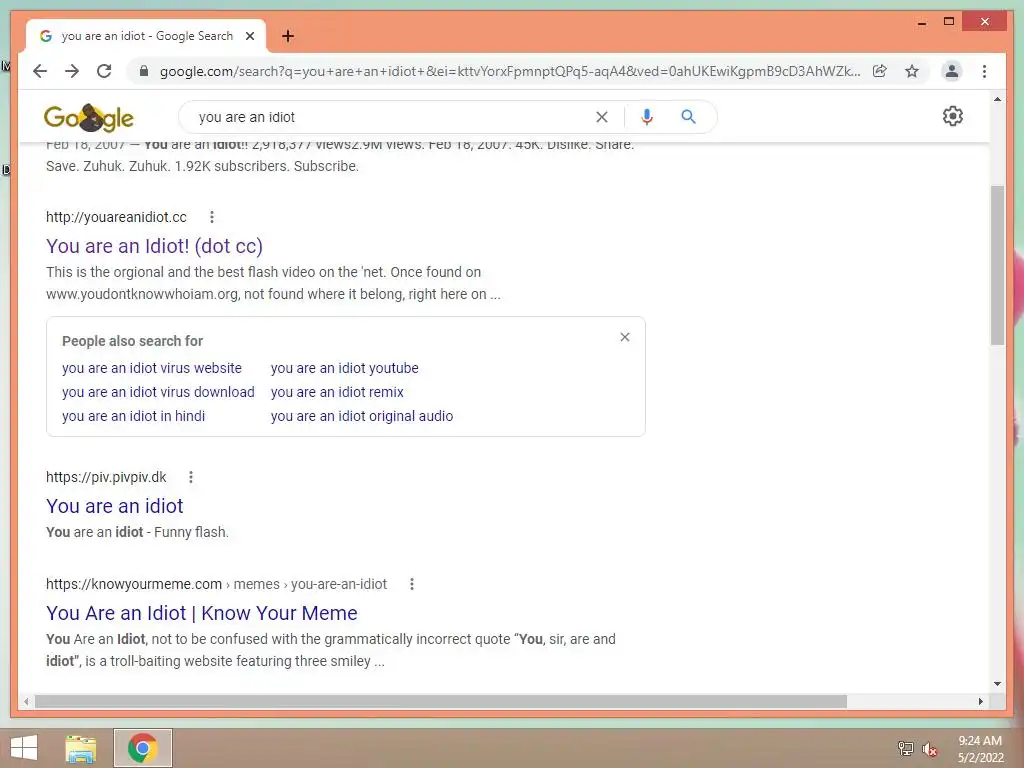The image size is (1024, 768).
Task: Search 'you are an idiot original audio'
Action: click(362, 416)
